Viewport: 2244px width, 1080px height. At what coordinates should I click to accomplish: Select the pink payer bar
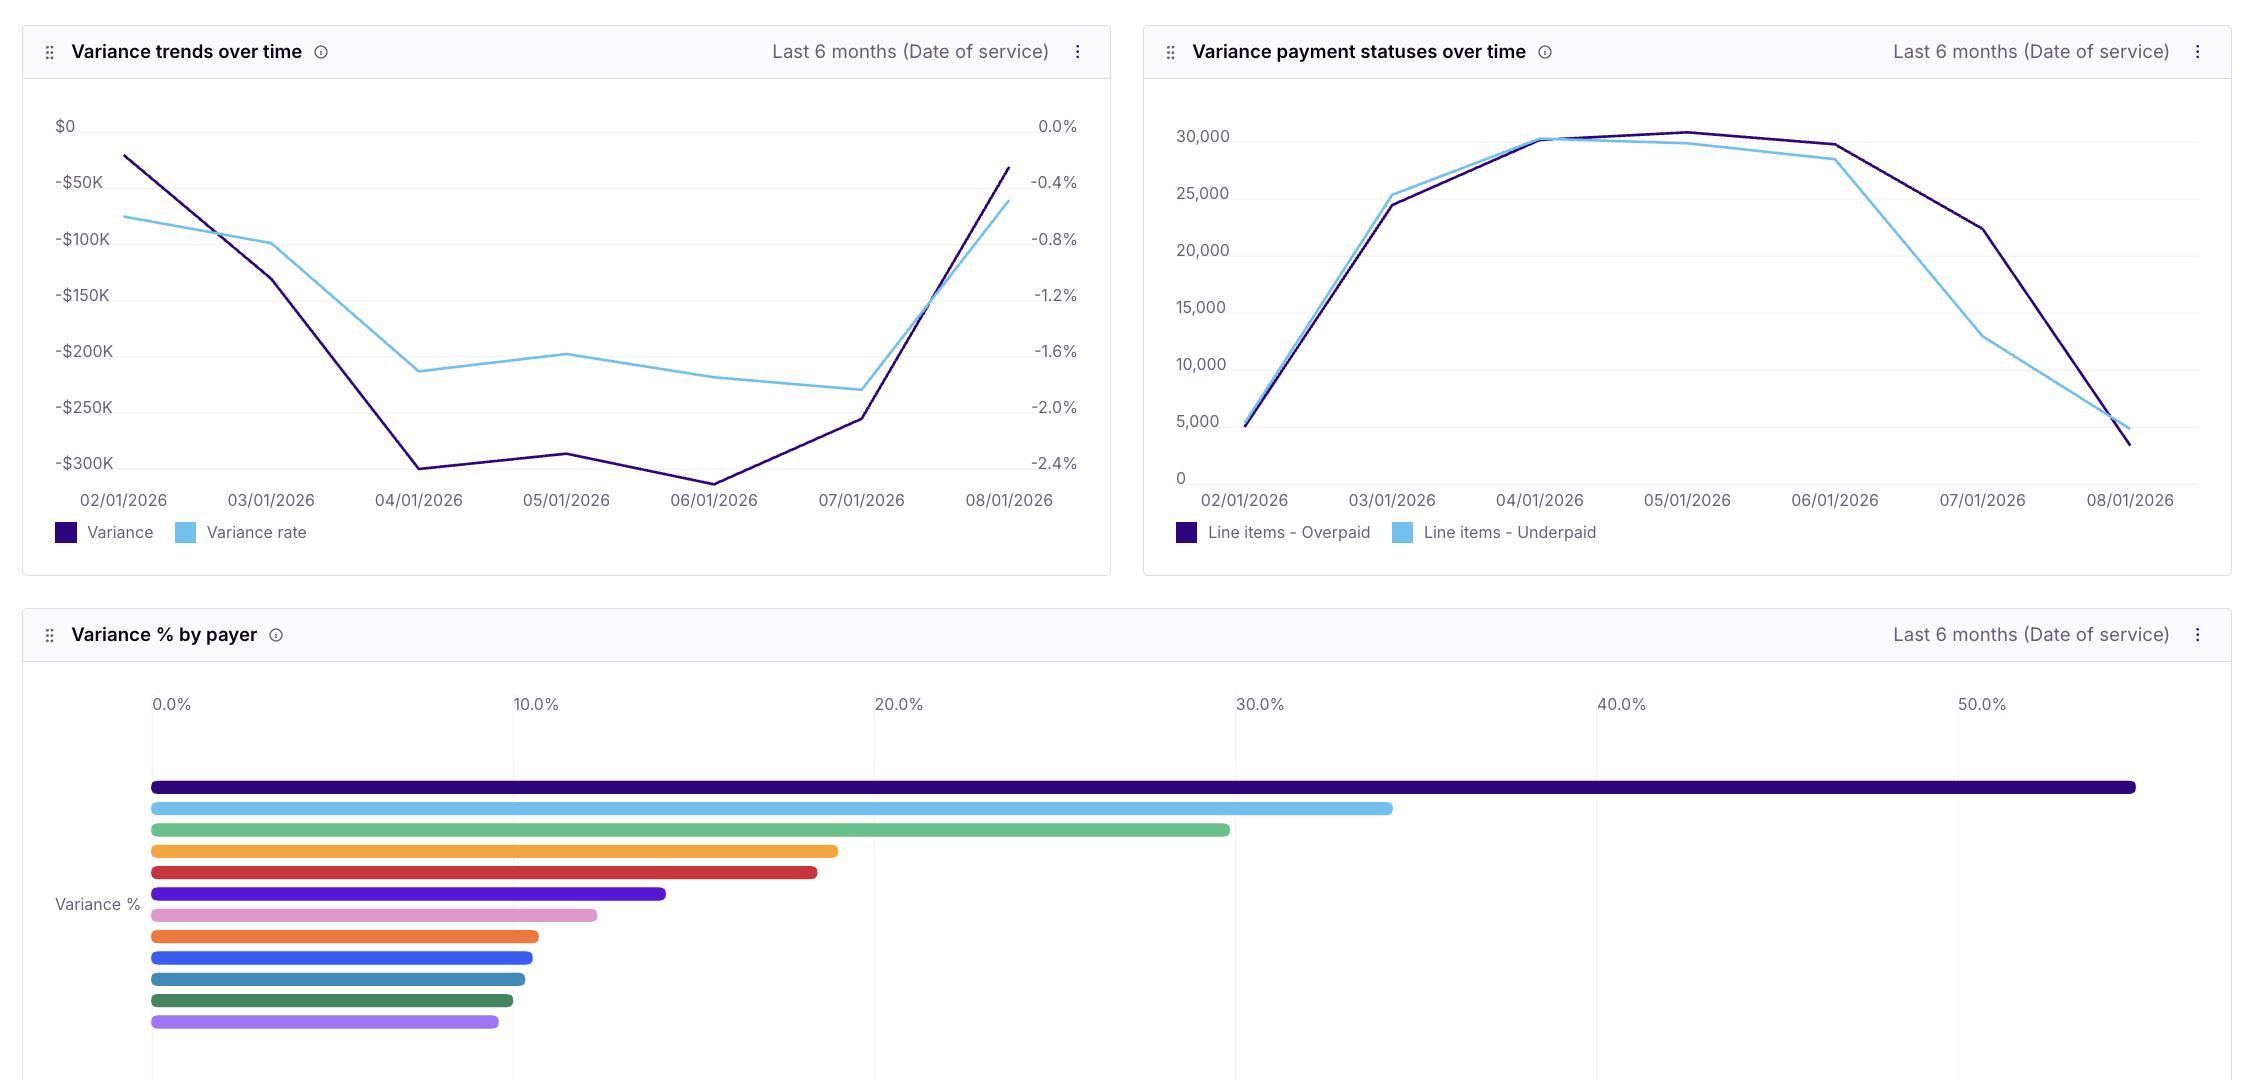374,916
